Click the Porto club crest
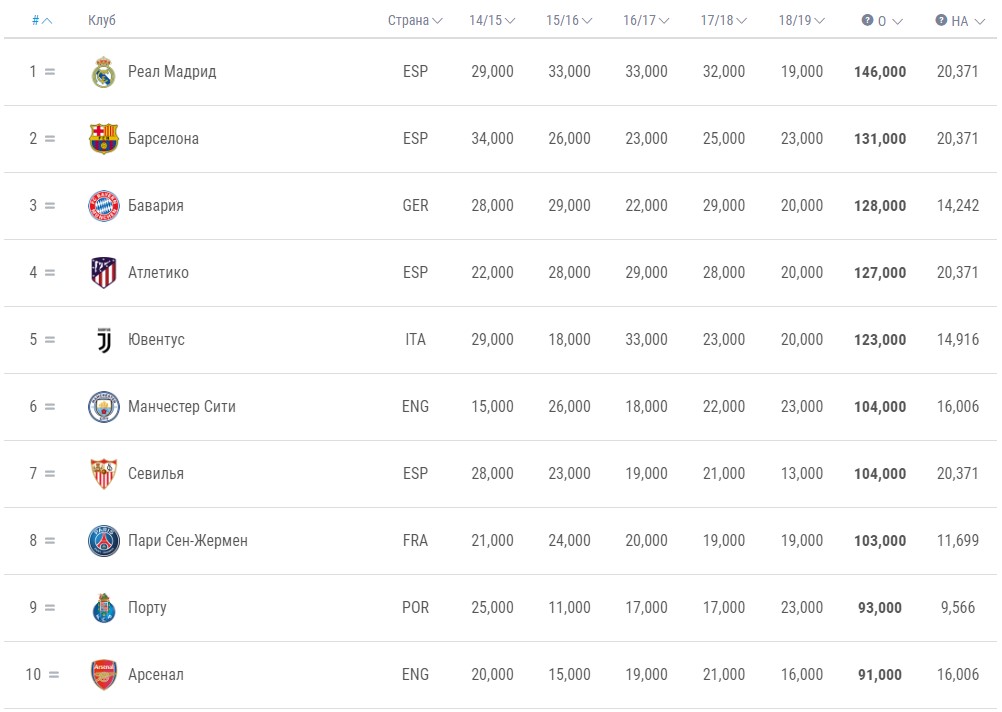Viewport: 1002px width, 712px height. 104,608
